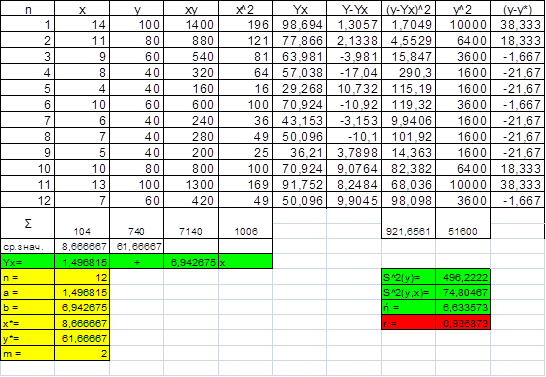Select the yellow b = 6,942675 cell
Image resolution: width=546 pixels, height=377 pixels.
coord(82,307)
